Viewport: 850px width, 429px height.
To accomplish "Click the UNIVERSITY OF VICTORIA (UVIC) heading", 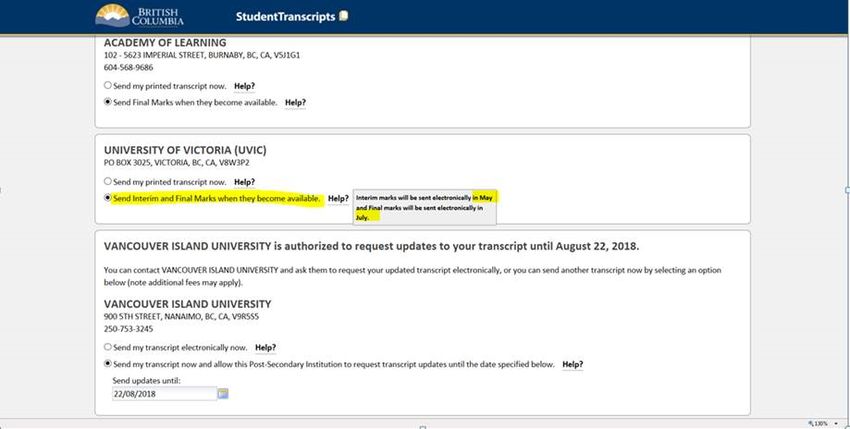I will pos(185,150).
